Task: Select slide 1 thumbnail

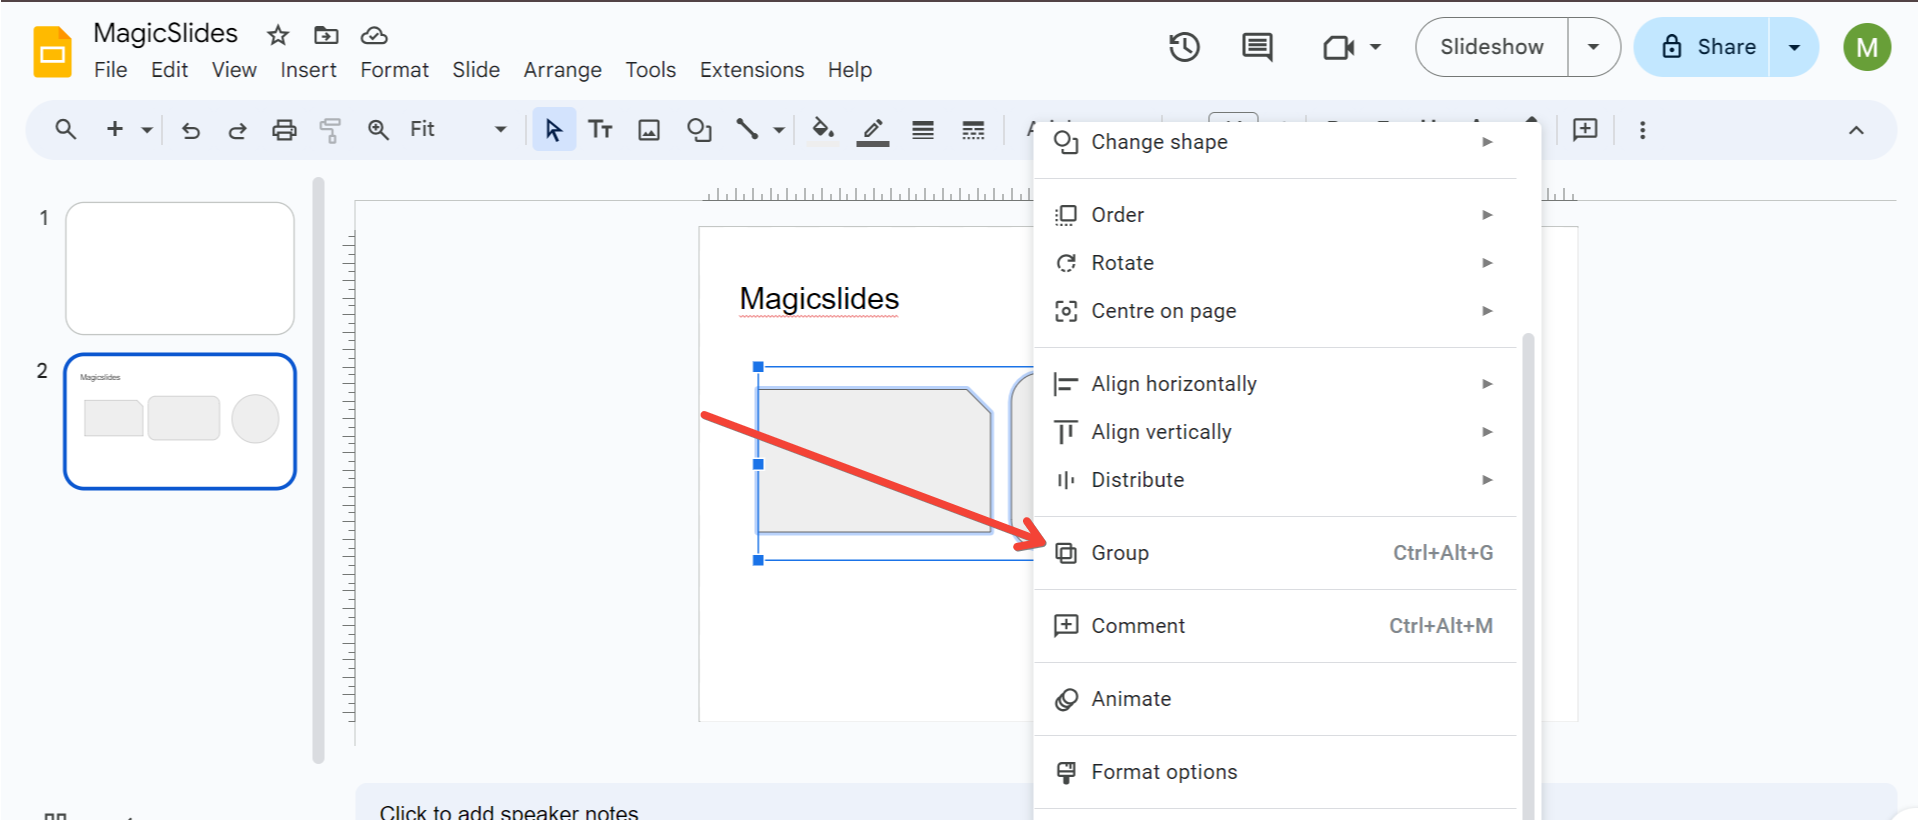Action: click(x=180, y=268)
